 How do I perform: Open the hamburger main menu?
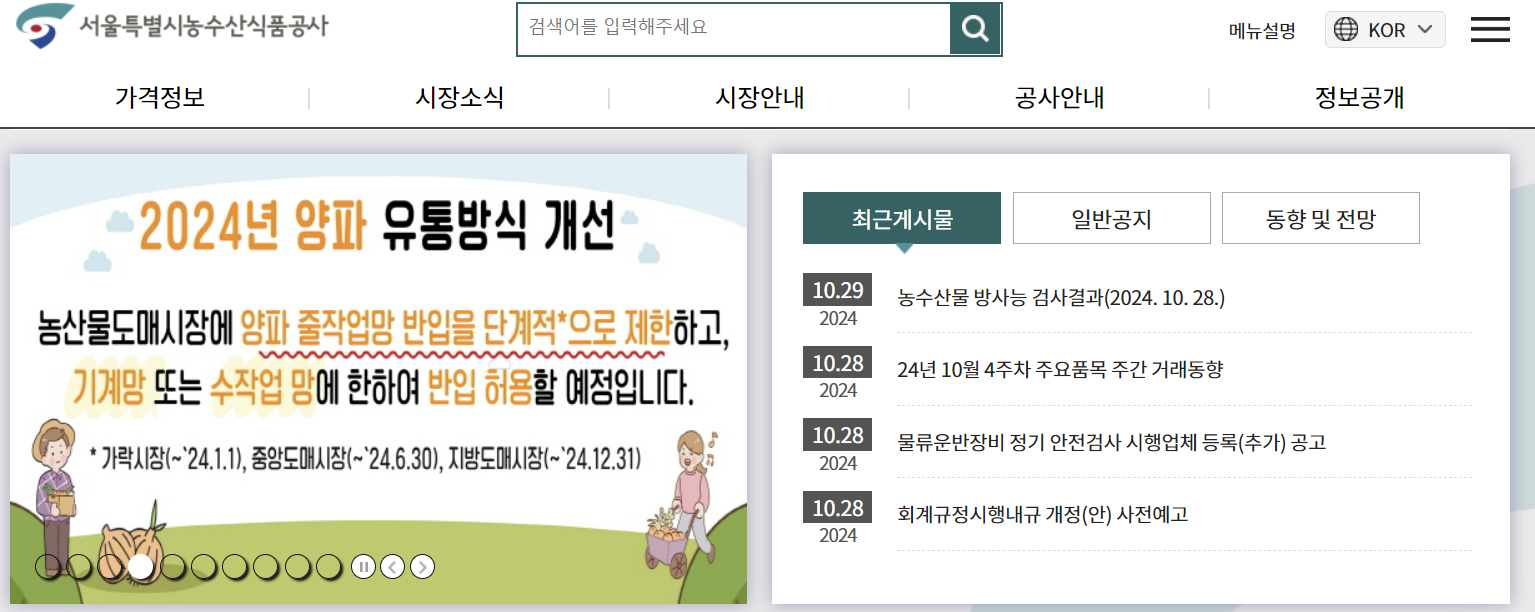coord(1490,29)
